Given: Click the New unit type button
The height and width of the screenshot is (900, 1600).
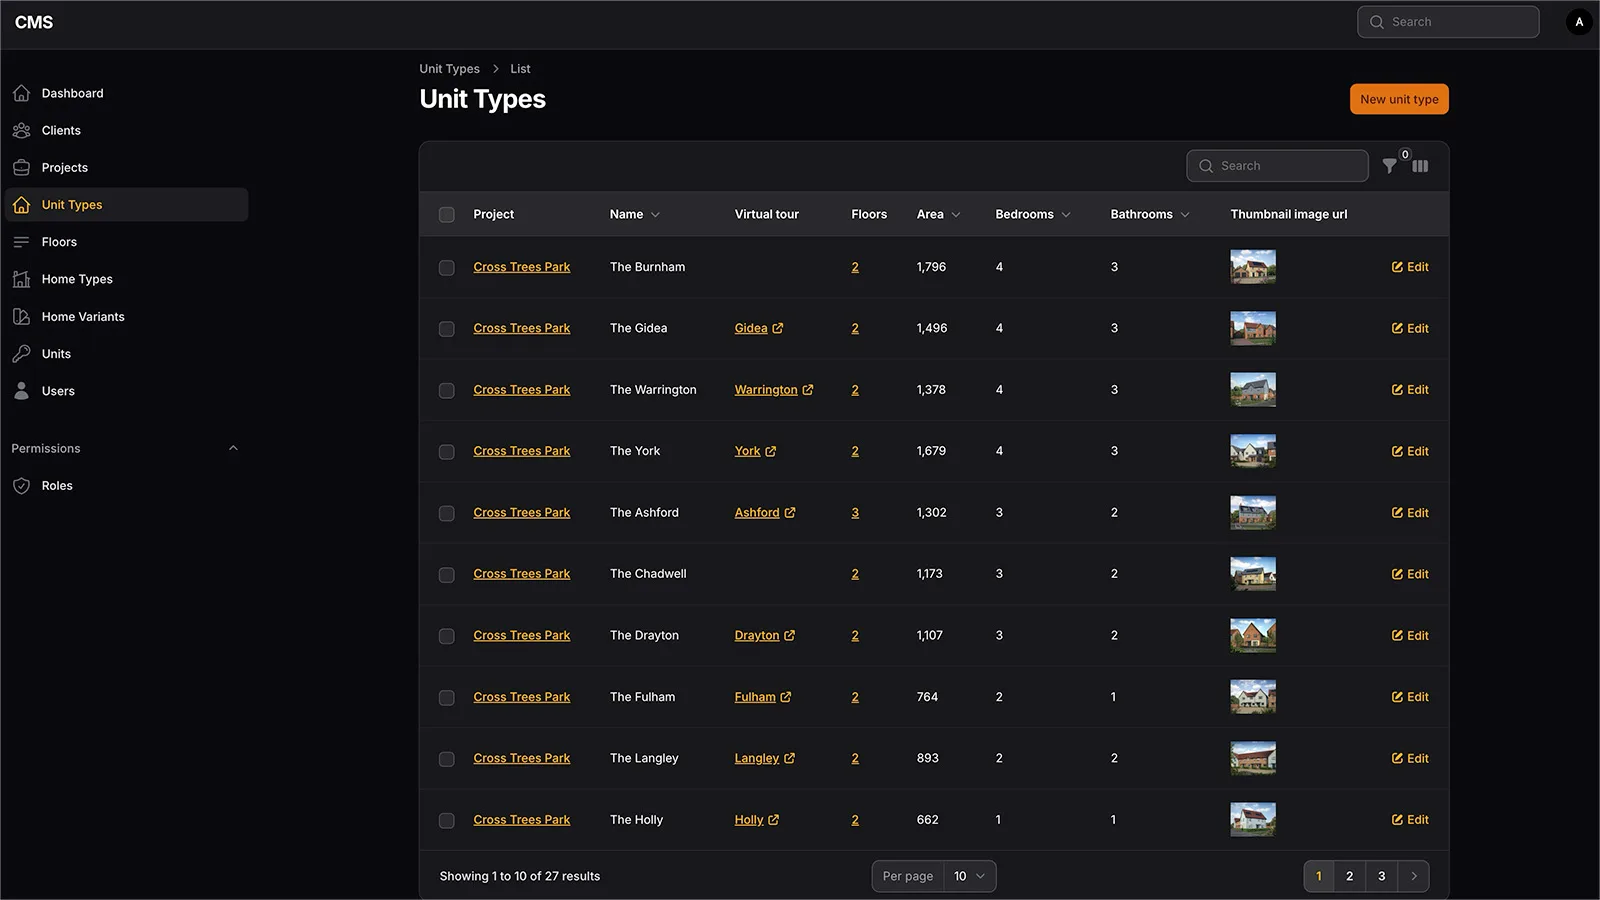Looking at the screenshot, I should point(1398,98).
